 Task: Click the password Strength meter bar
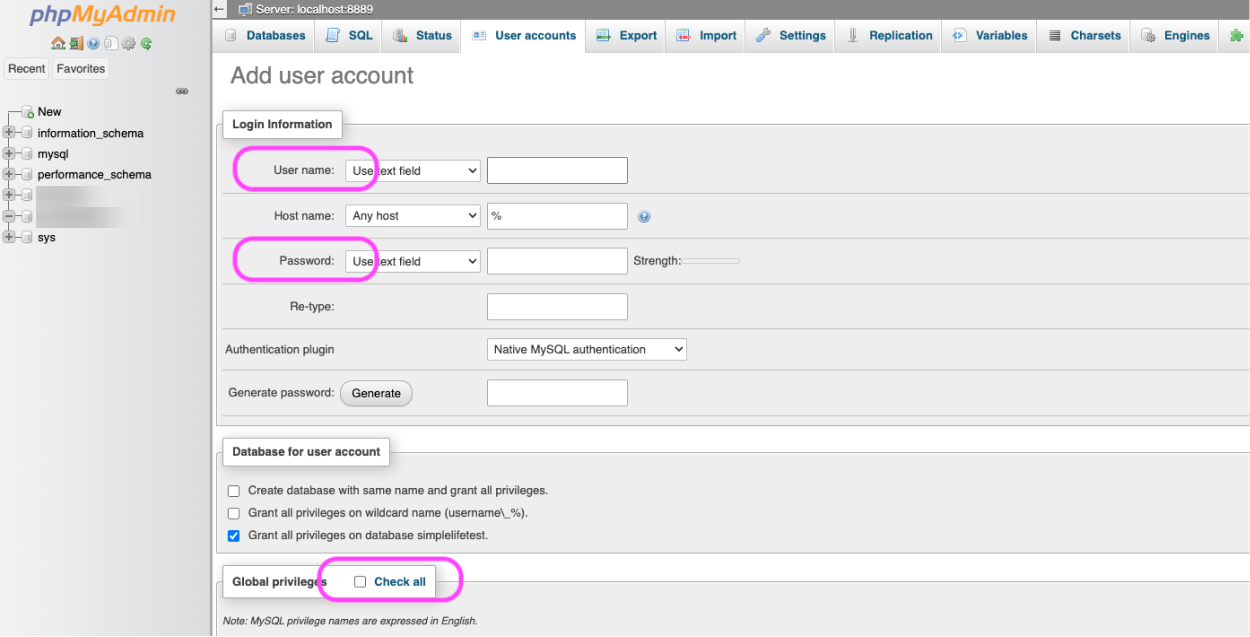click(x=710, y=261)
